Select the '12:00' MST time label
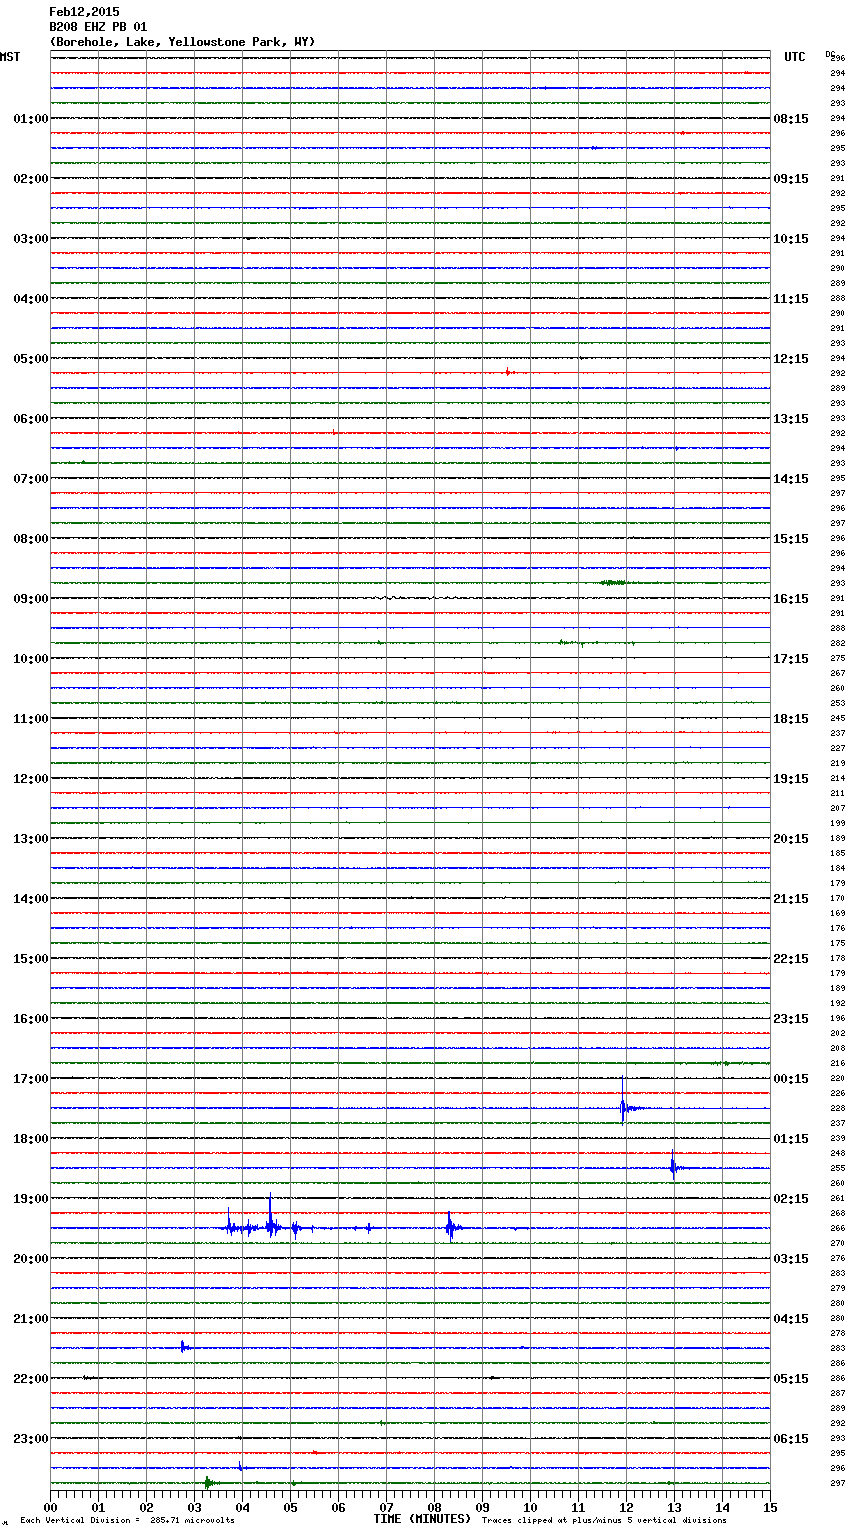The height and width of the screenshot is (1534, 850). pyautogui.click(x=31, y=779)
